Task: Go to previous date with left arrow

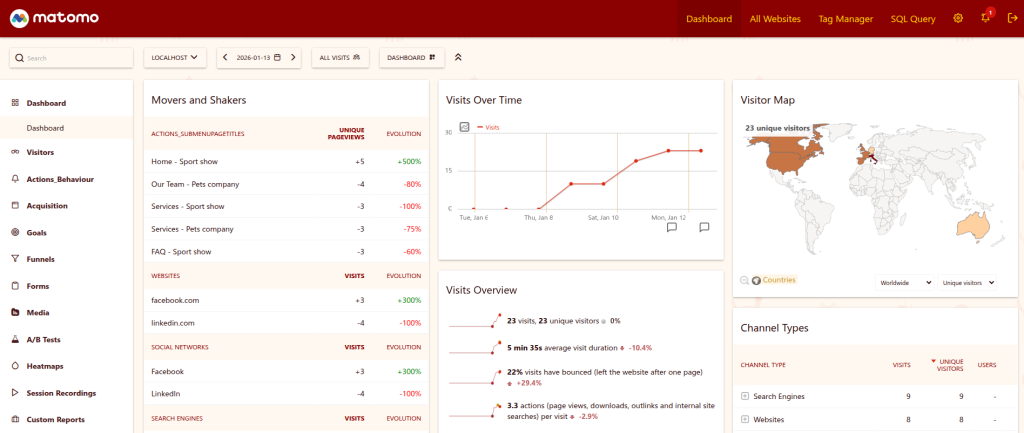Action: tap(226, 58)
